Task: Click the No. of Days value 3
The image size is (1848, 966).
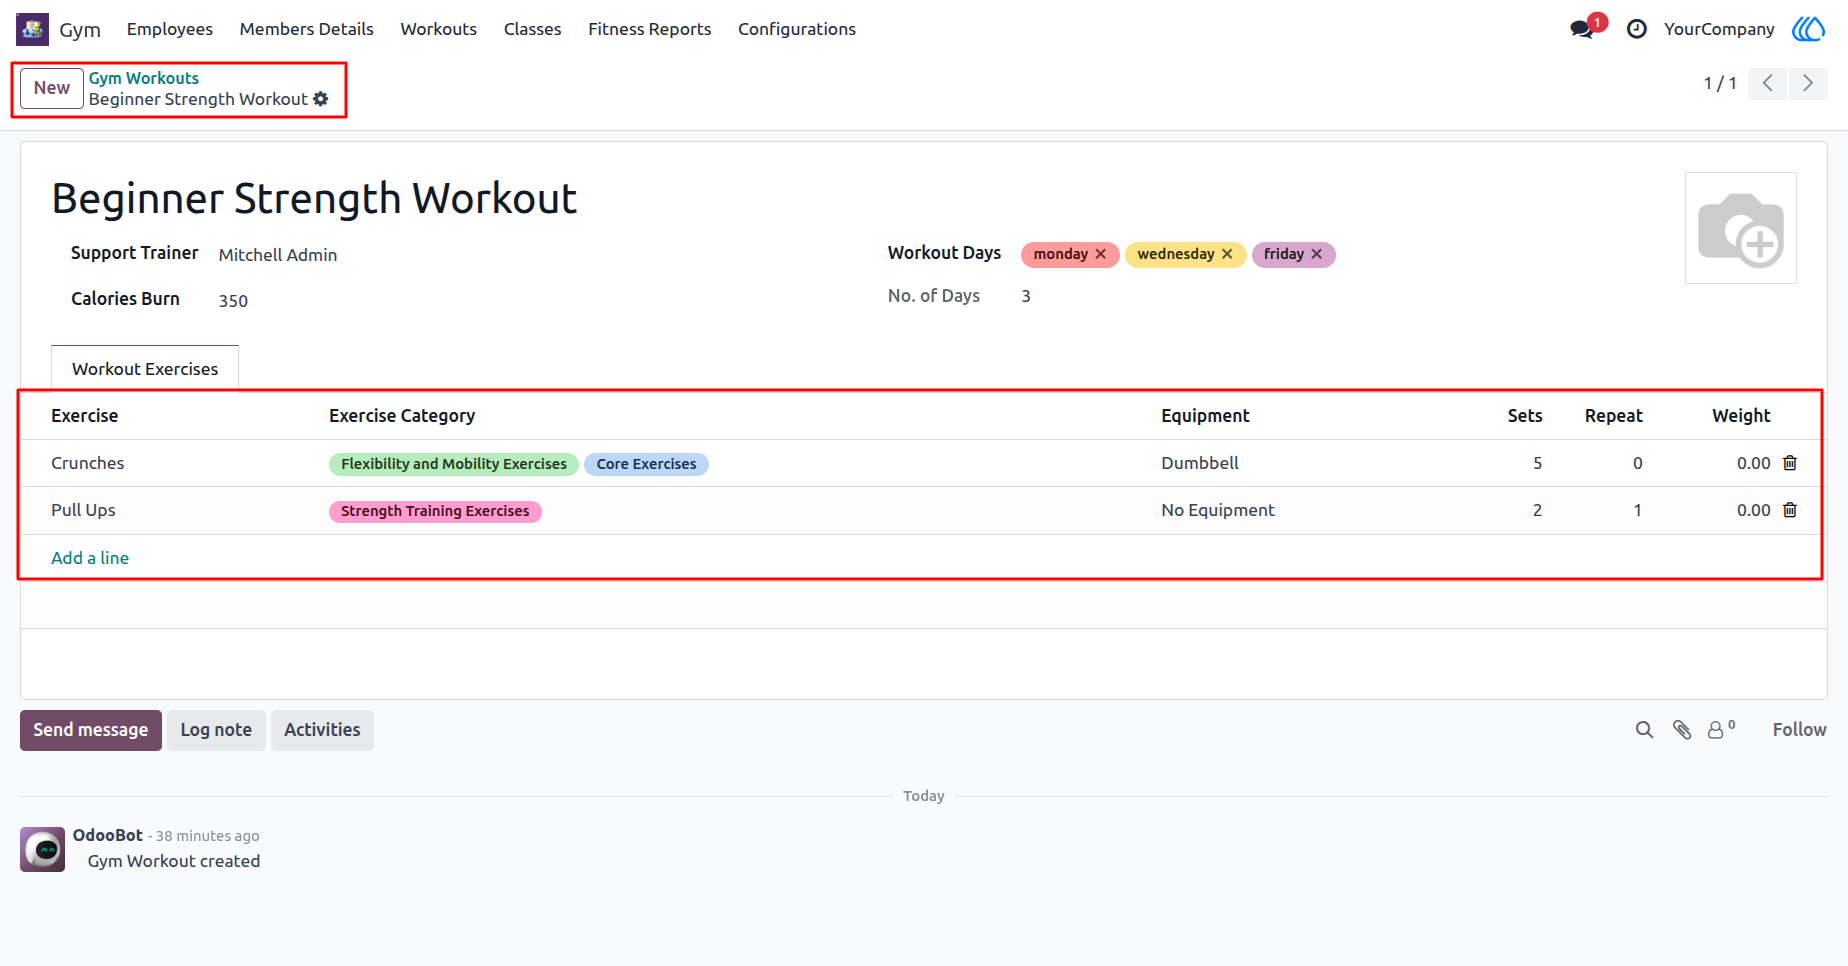Action: 1026,296
